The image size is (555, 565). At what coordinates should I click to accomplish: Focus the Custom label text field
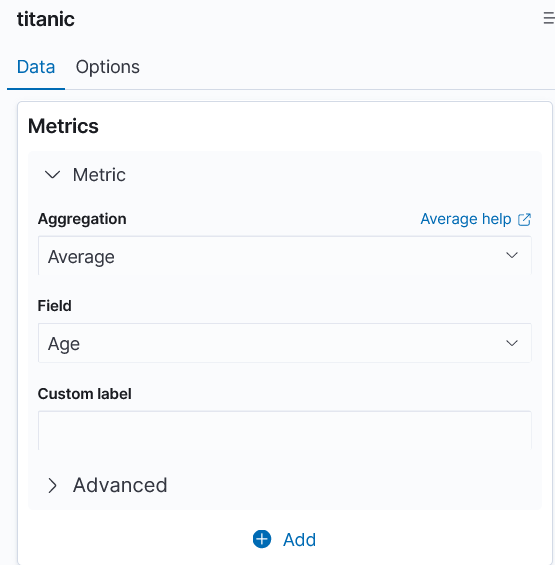[285, 430]
